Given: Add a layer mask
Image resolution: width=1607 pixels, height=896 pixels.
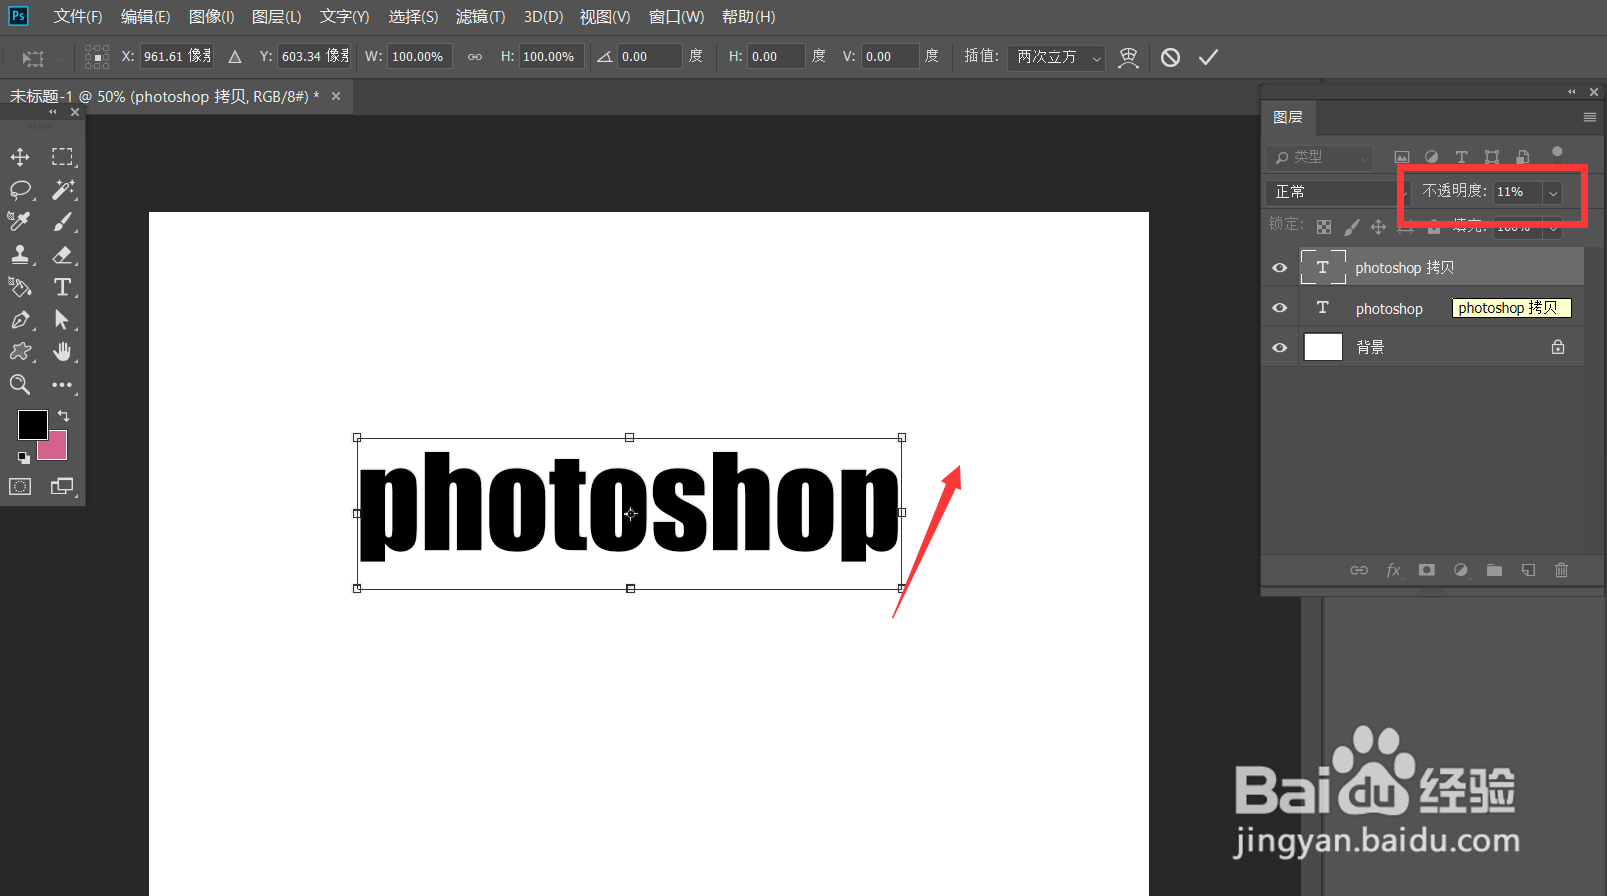Looking at the screenshot, I should [x=1427, y=570].
